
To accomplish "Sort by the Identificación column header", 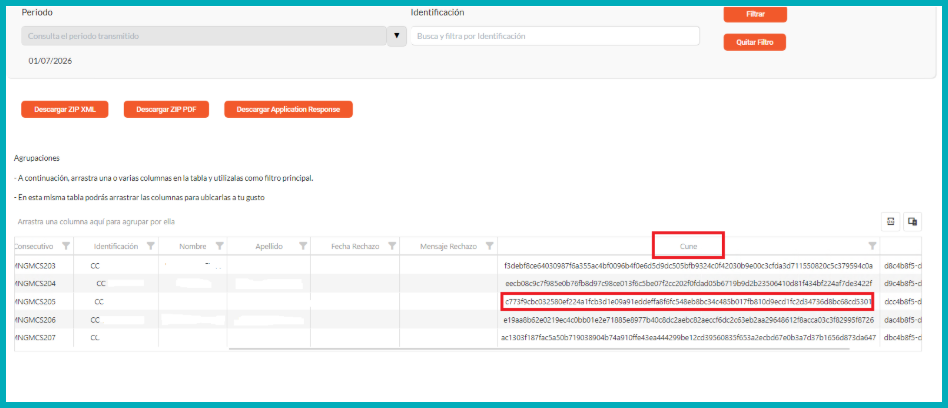I will point(116,247).
